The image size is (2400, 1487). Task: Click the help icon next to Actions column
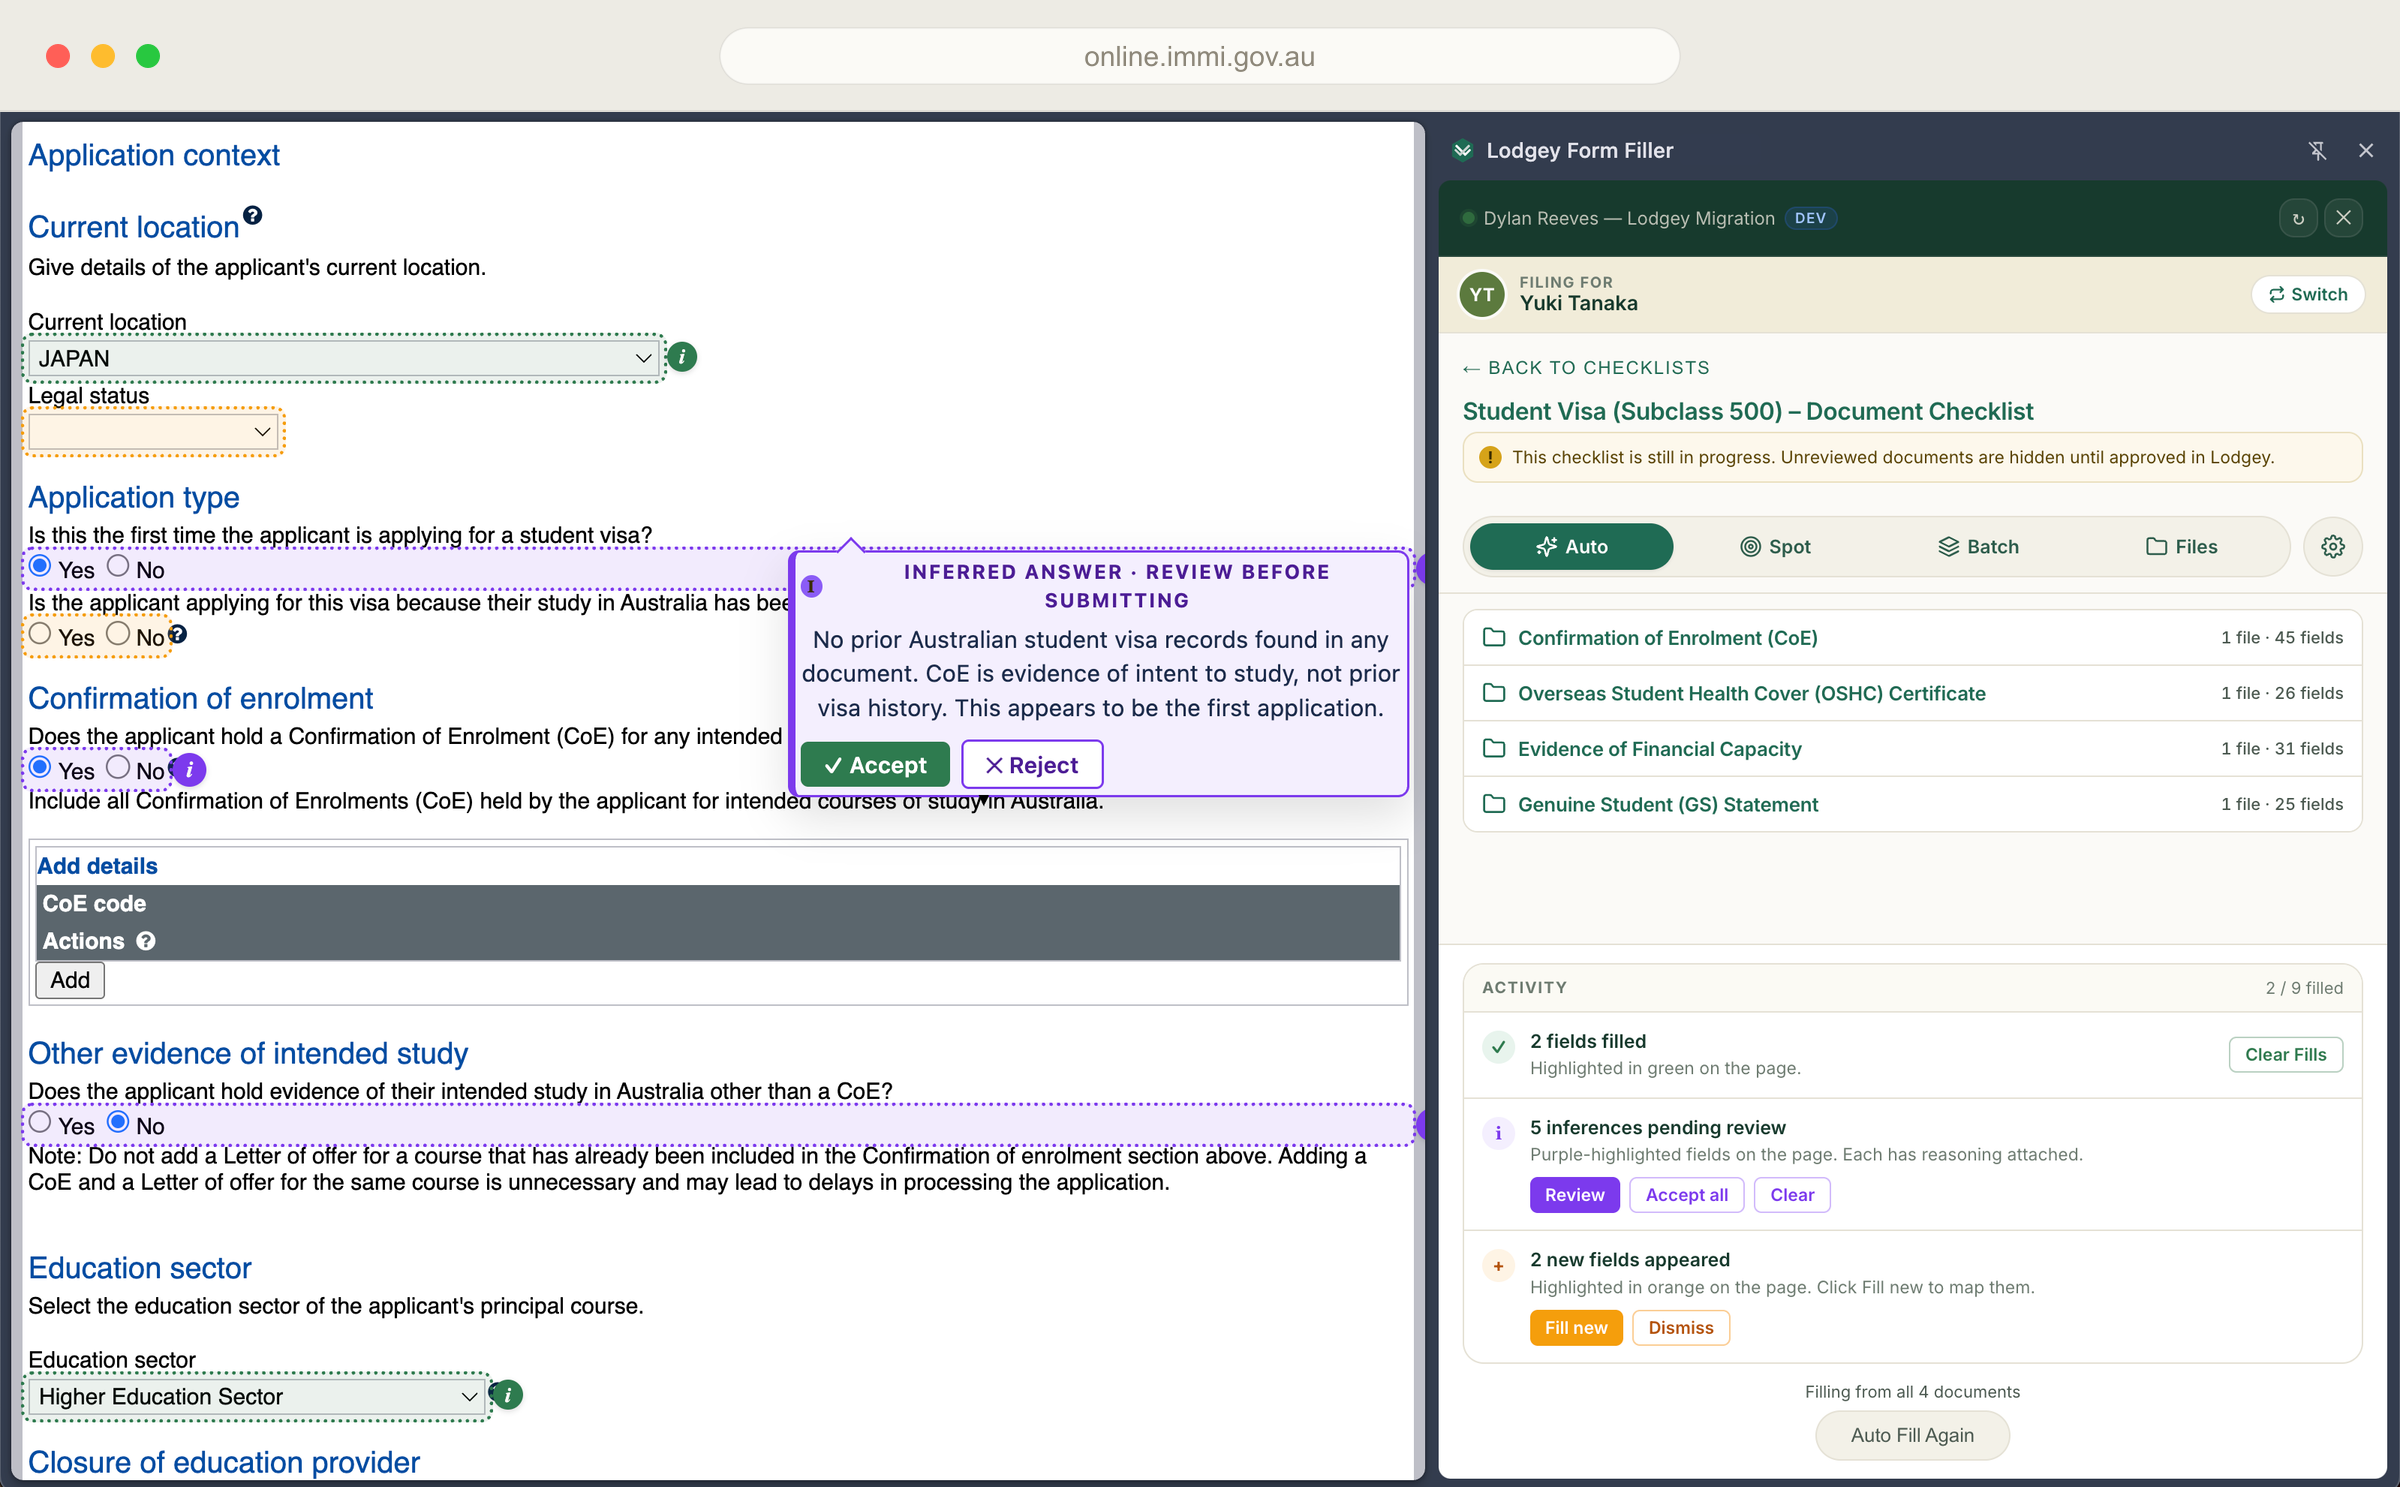coord(146,941)
